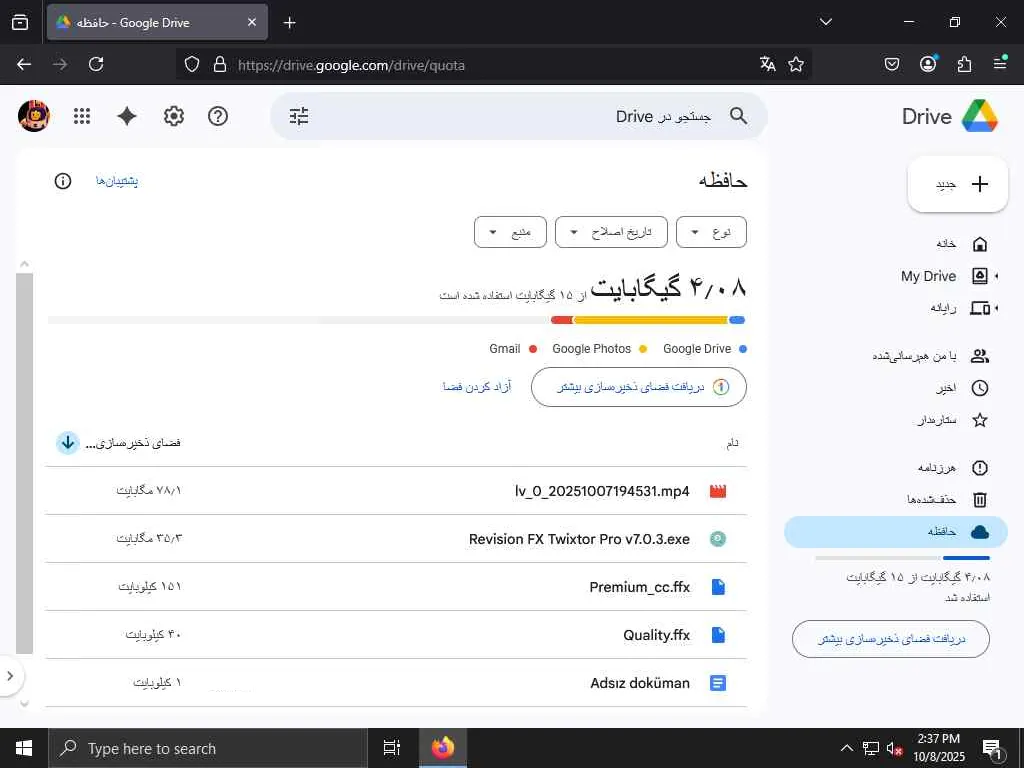Open Firefox list all tabs dropdown
The image size is (1024, 768).
click(x=826, y=22)
